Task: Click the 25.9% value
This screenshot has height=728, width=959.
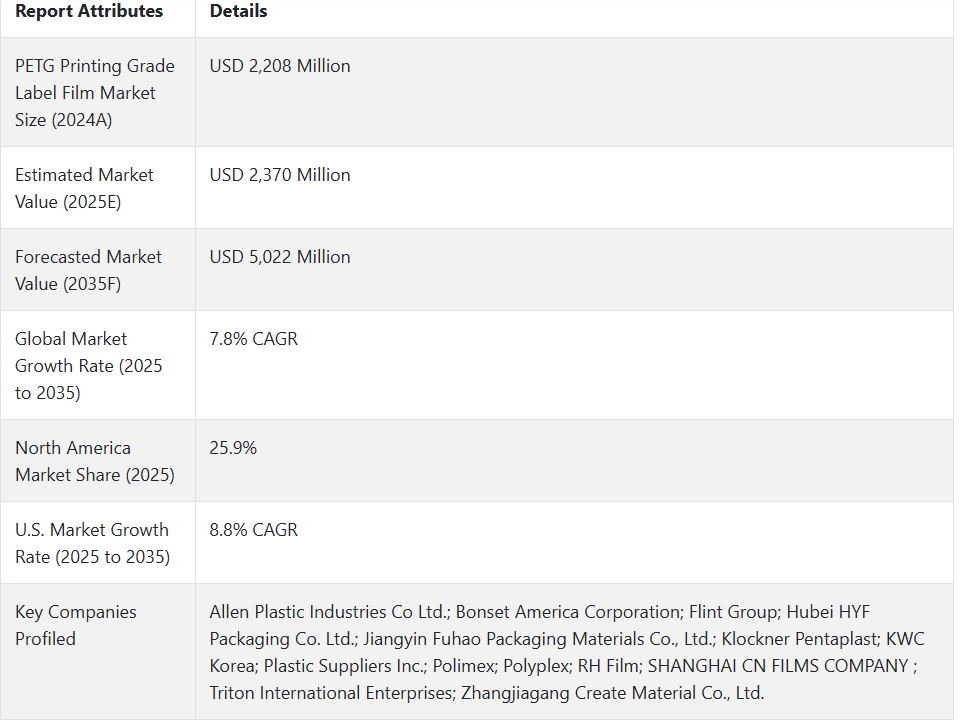Action: pyautogui.click(x=233, y=448)
